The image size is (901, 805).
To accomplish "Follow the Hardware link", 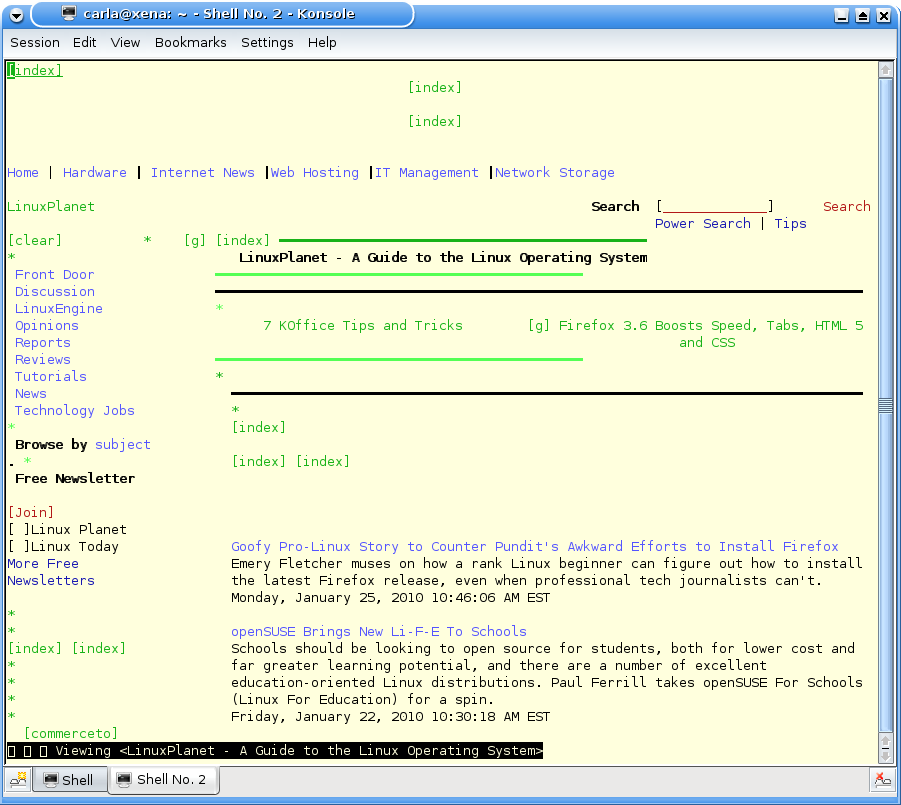I will 95,172.
